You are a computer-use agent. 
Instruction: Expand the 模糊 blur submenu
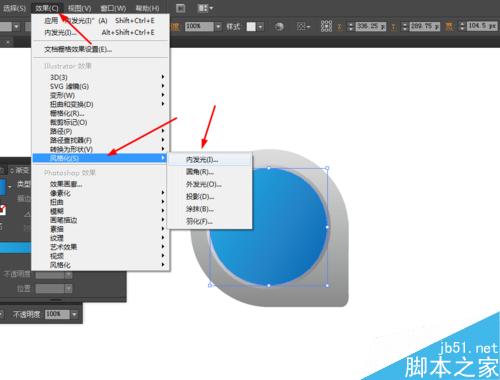click(x=100, y=211)
